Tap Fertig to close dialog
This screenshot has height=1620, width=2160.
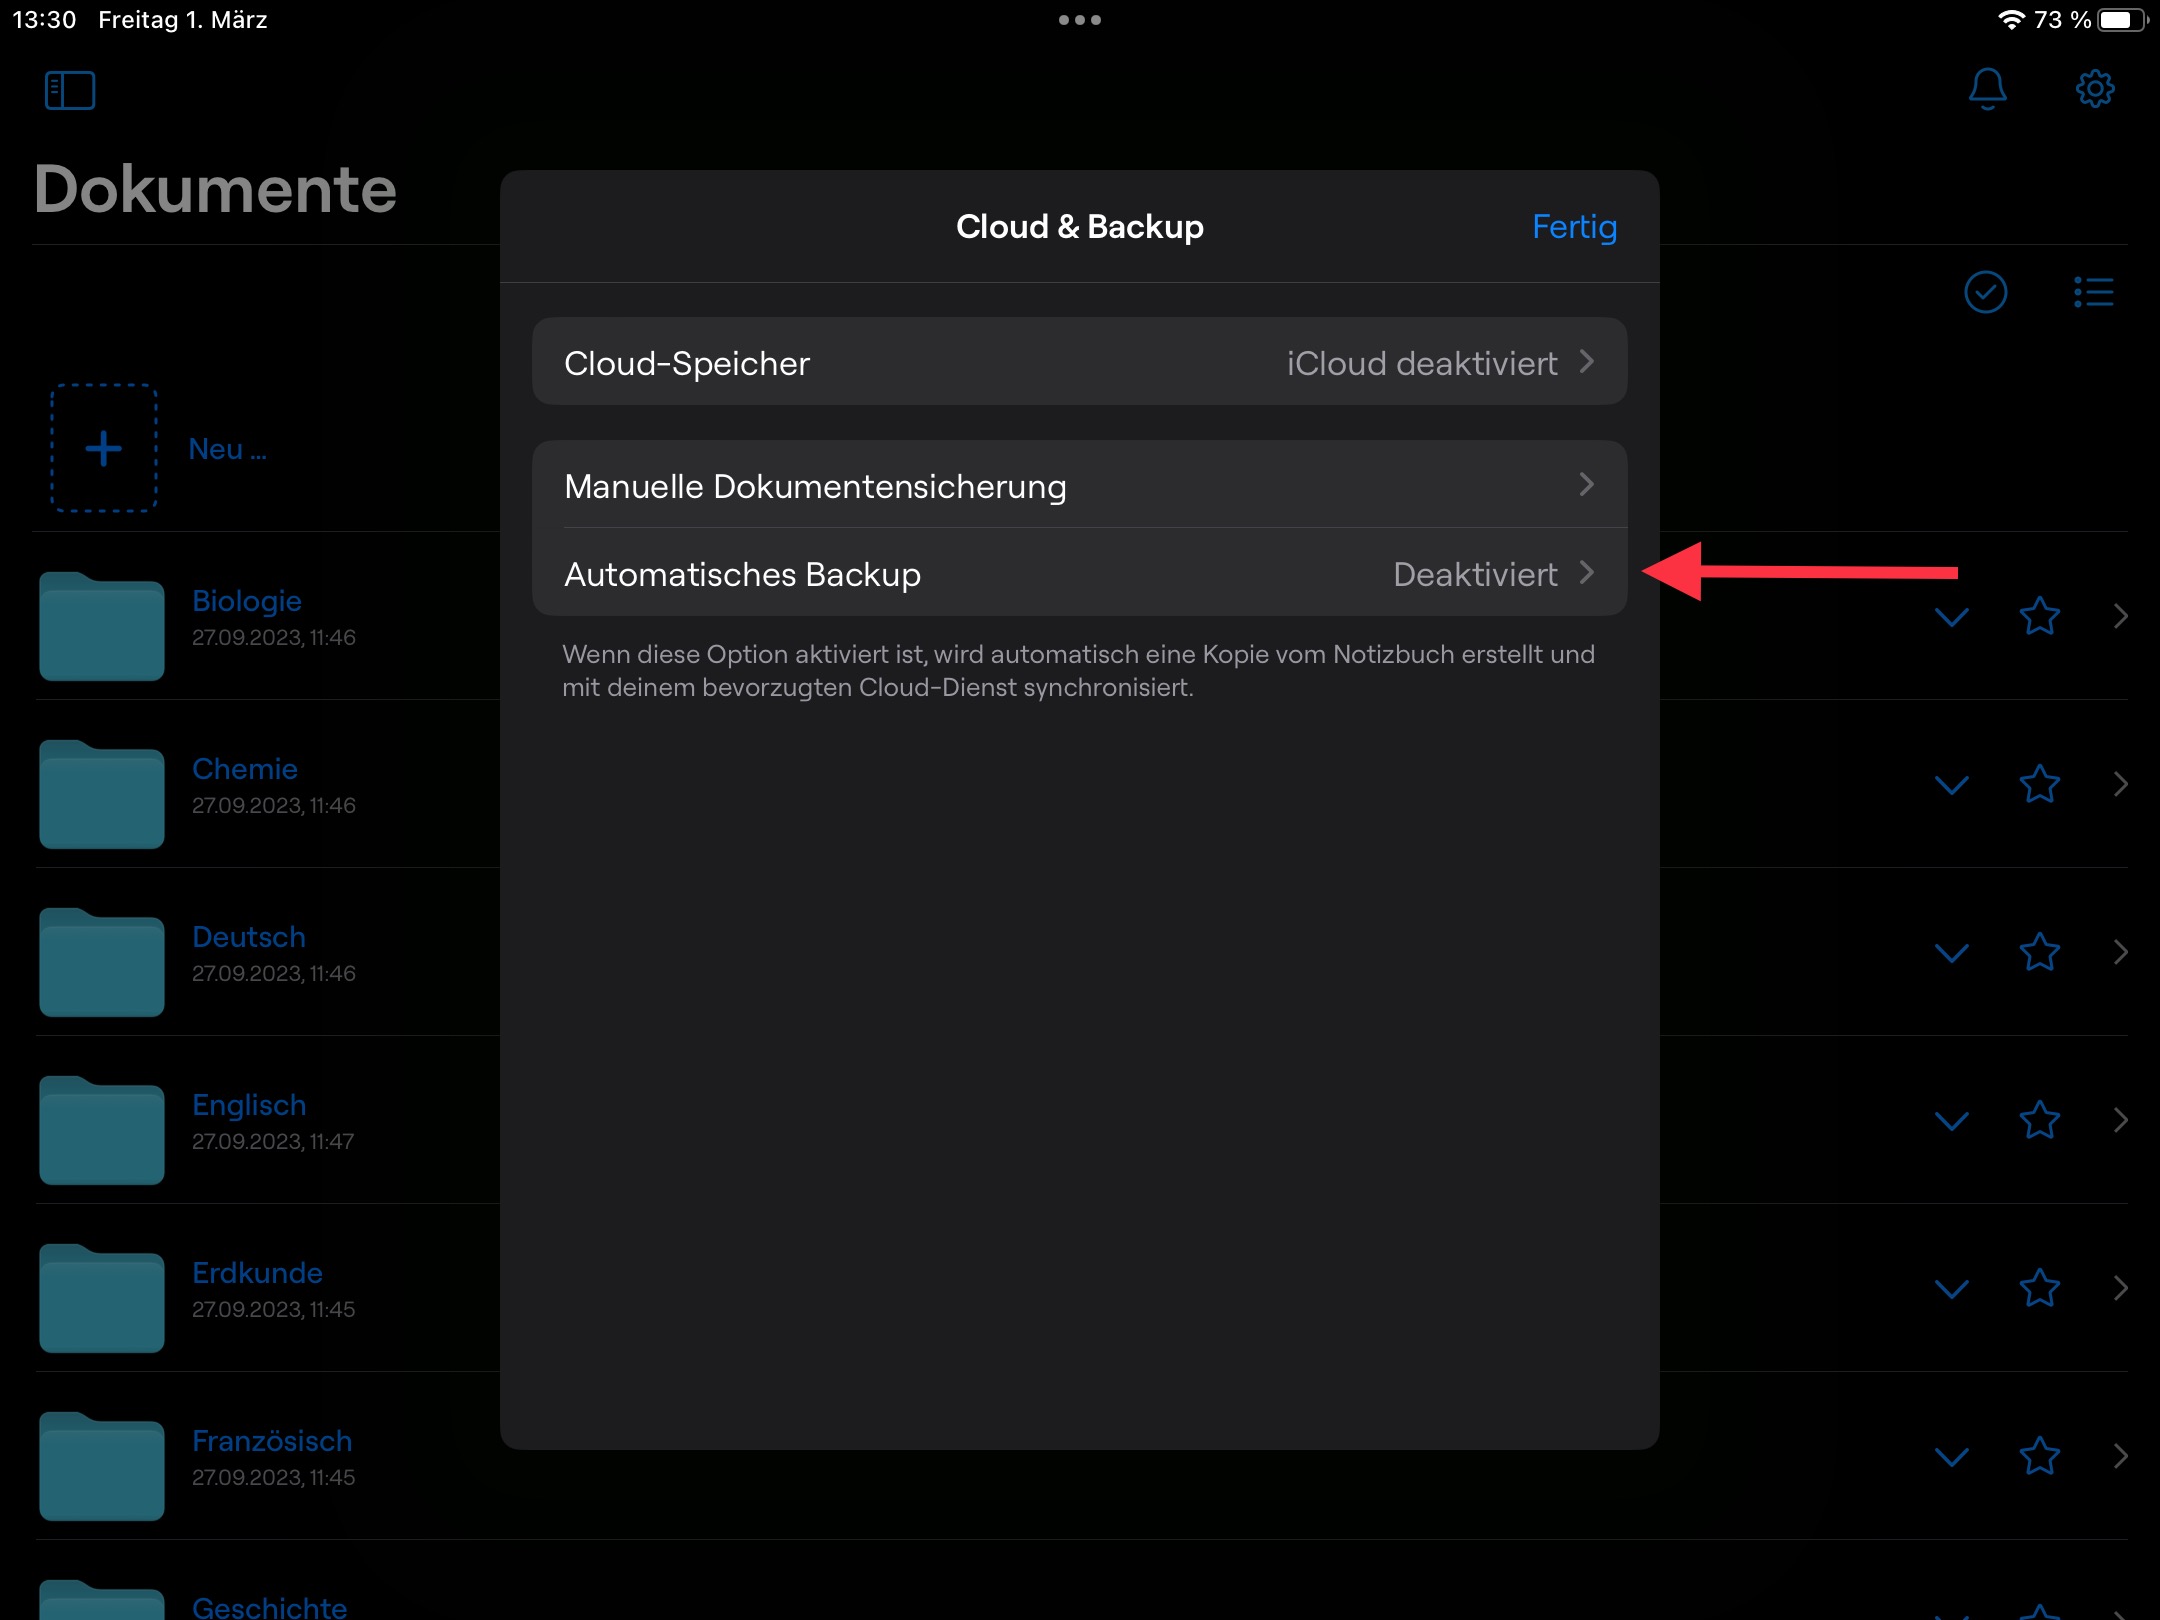tap(1574, 227)
